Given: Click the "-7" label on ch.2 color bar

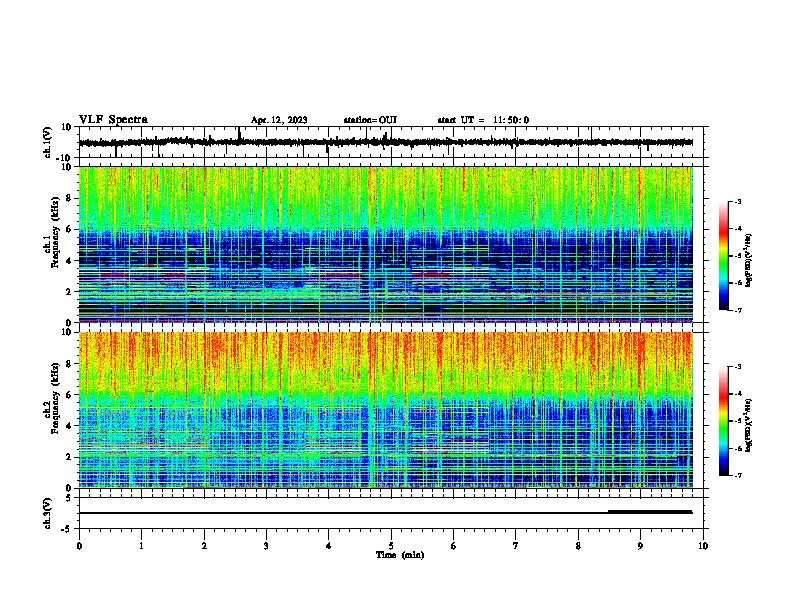Looking at the screenshot, I should pyautogui.click(x=737, y=475).
